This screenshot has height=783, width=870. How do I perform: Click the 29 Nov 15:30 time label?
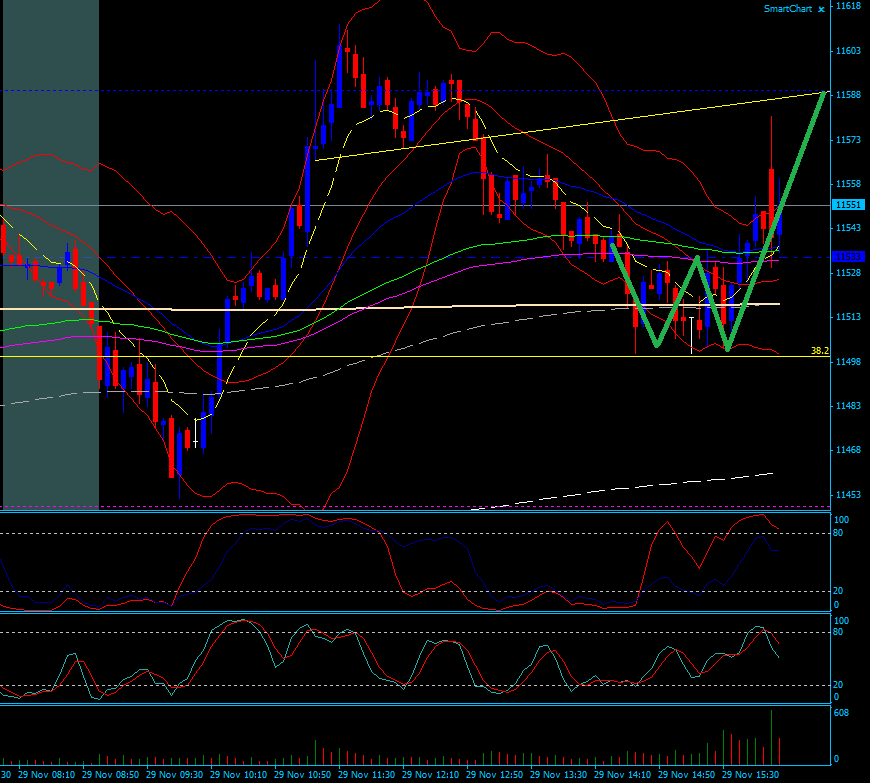tap(752, 774)
